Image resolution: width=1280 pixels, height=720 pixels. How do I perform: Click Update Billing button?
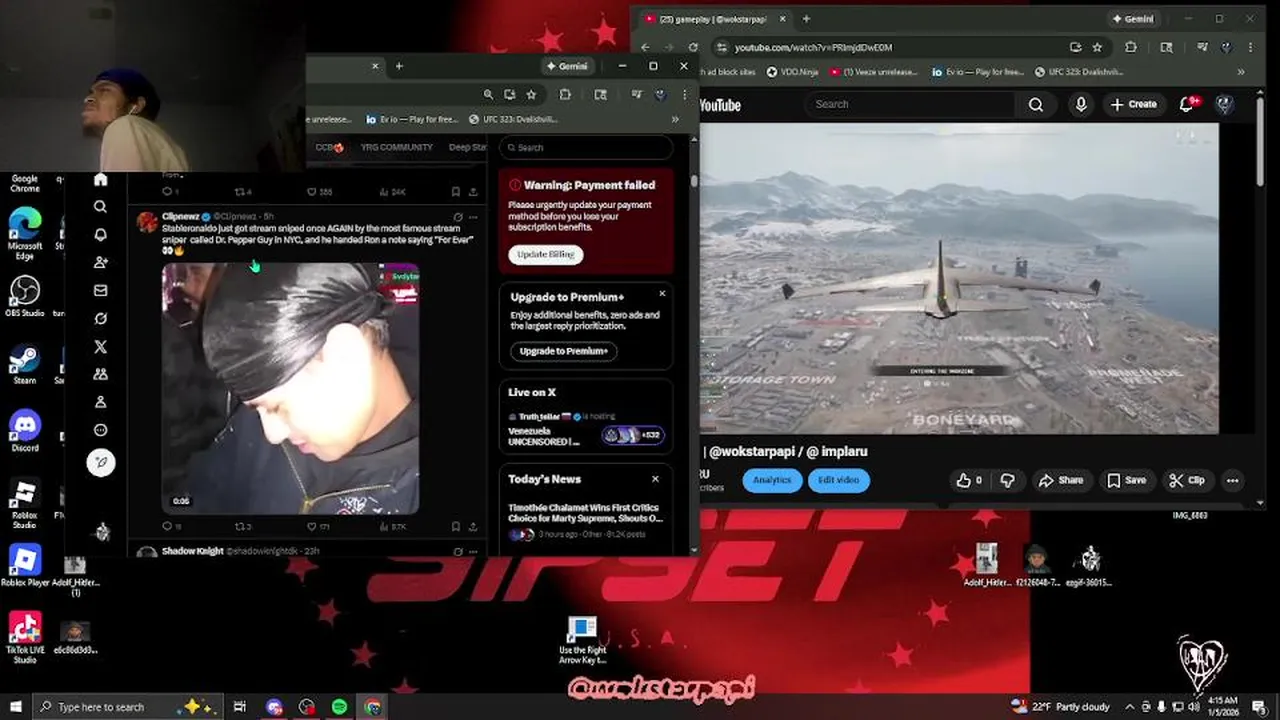click(546, 254)
